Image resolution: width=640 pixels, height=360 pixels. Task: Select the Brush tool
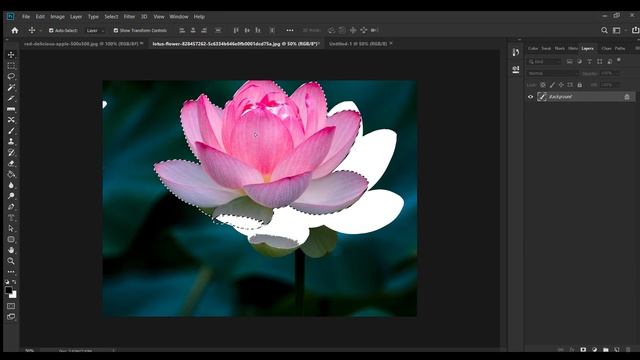tap(11, 131)
